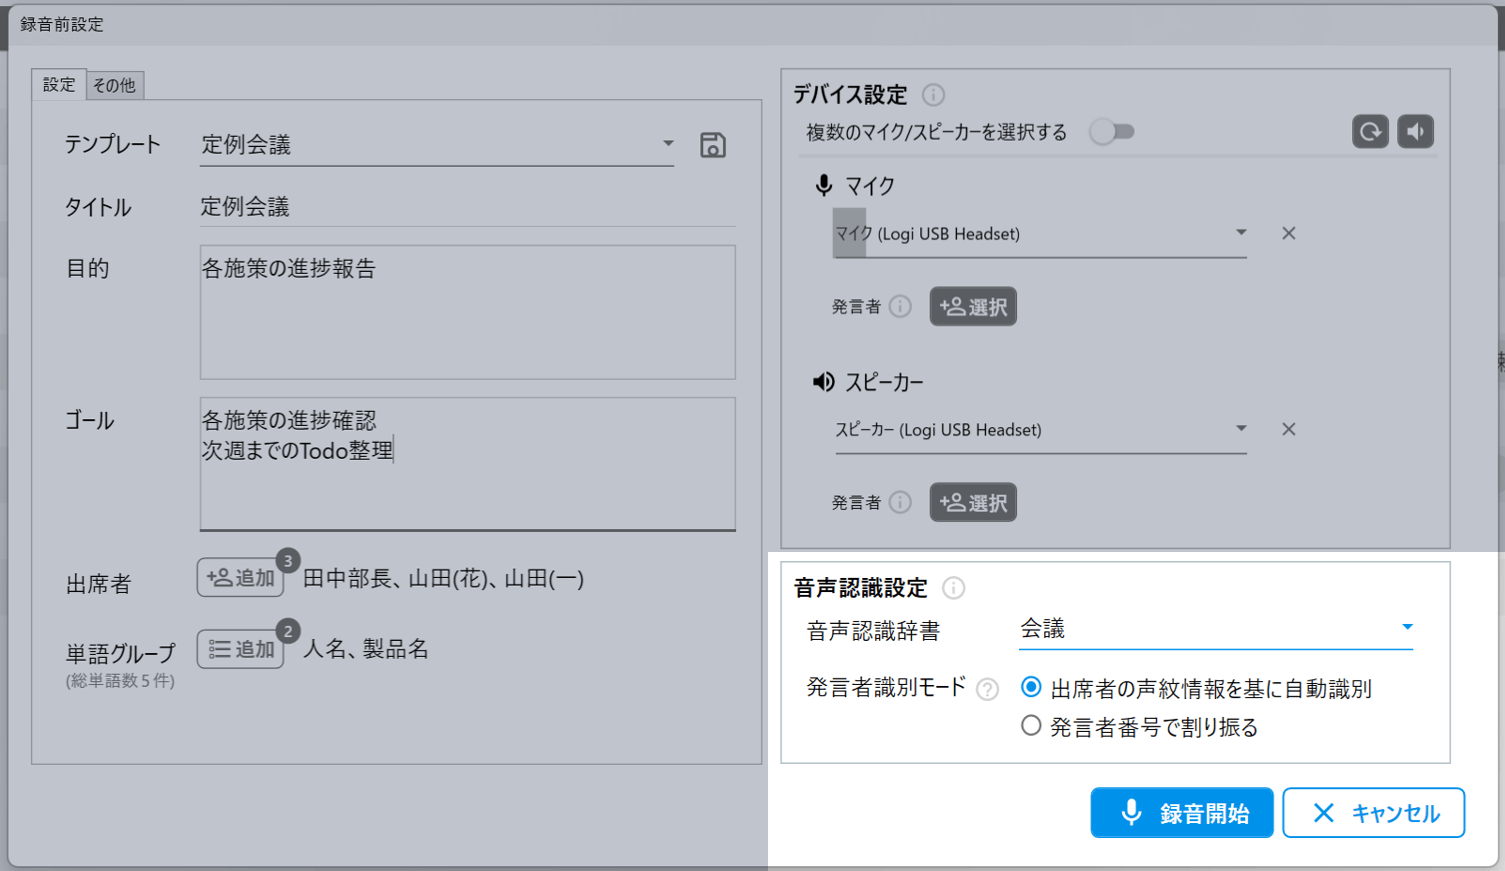1505x871 pixels.
Task: Switch to the 設定 tab
Action: [x=59, y=85]
